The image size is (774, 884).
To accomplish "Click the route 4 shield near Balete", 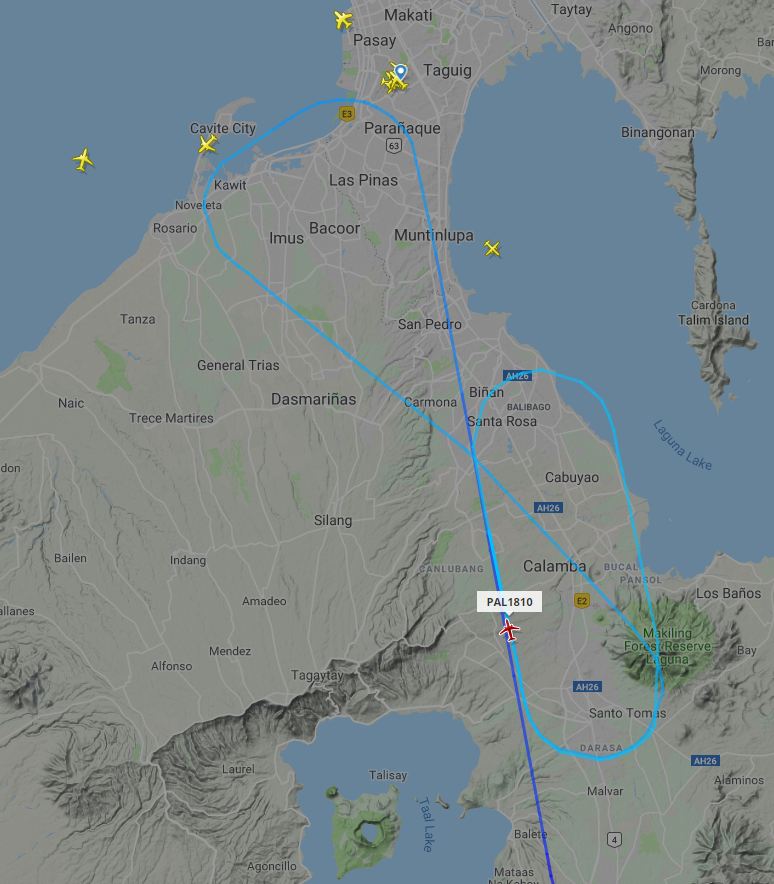I will point(614,839).
